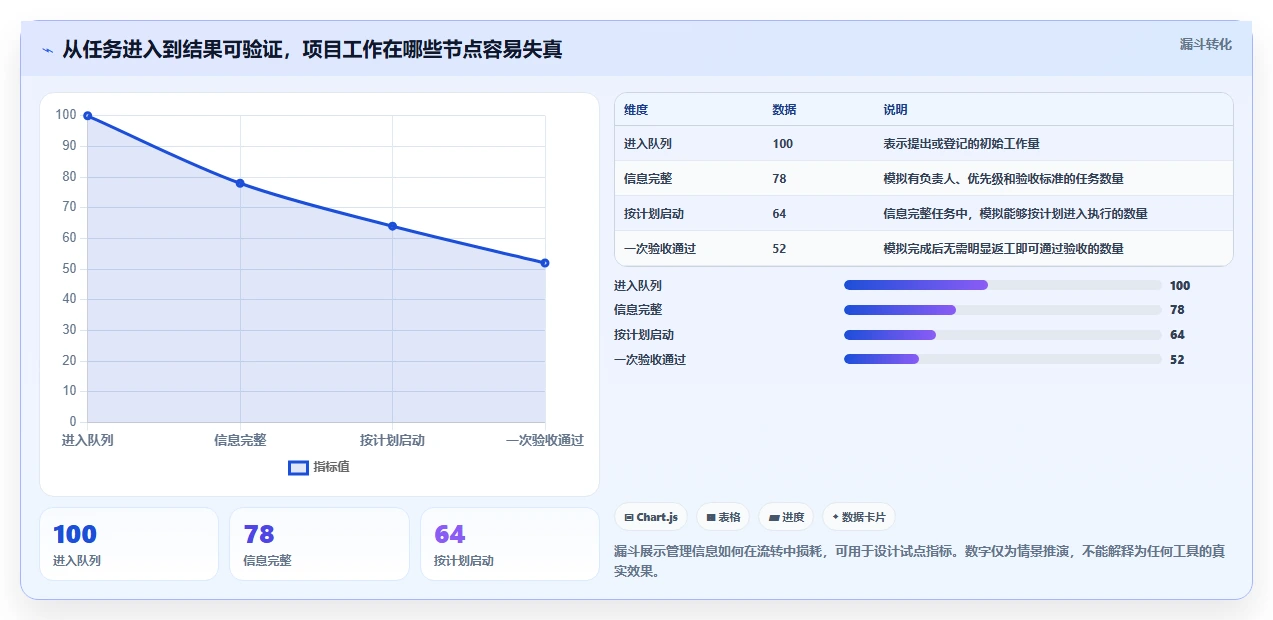Click table value 64
Viewport: 1273px width, 620px height.
(780, 214)
